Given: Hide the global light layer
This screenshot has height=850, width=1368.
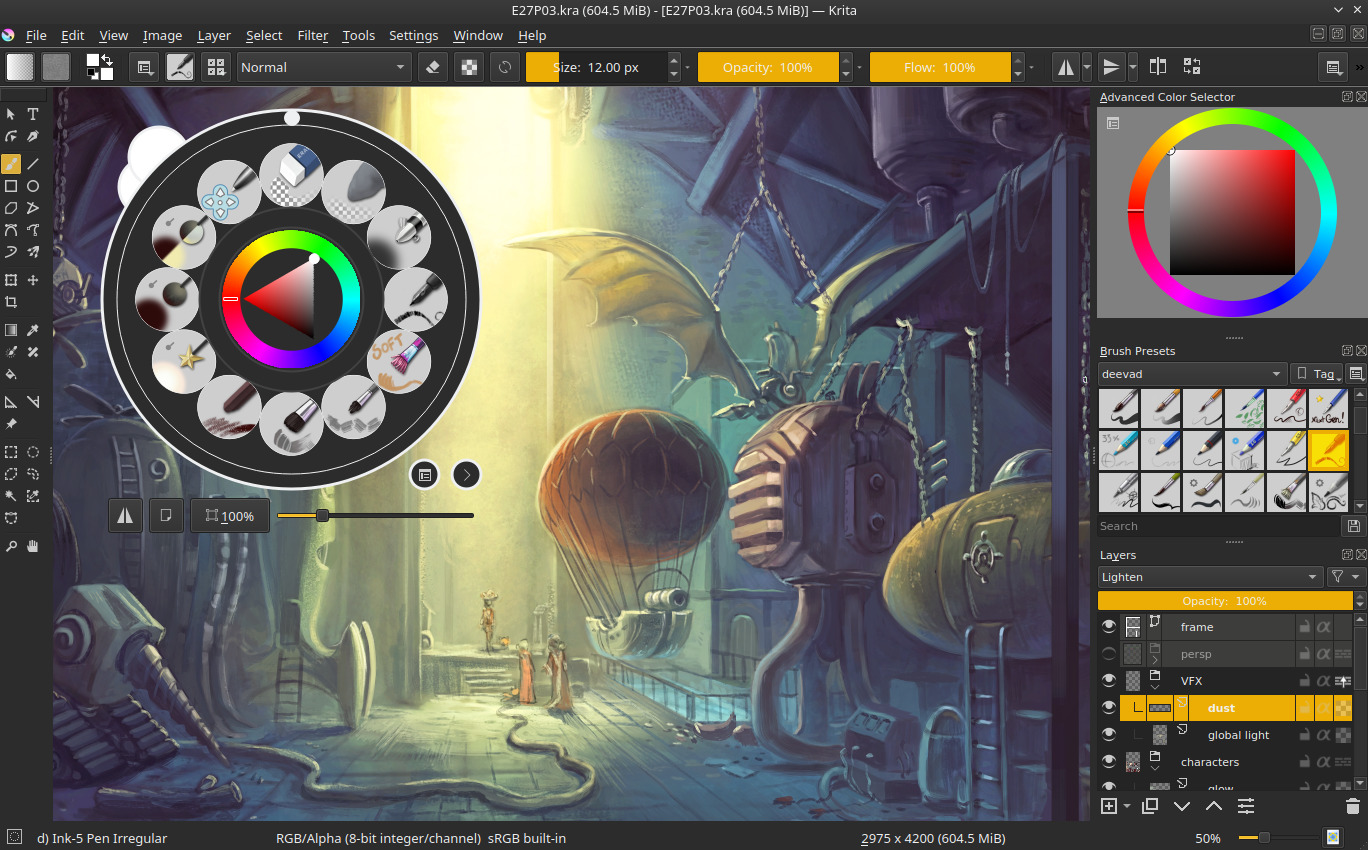Looking at the screenshot, I should click(1108, 735).
